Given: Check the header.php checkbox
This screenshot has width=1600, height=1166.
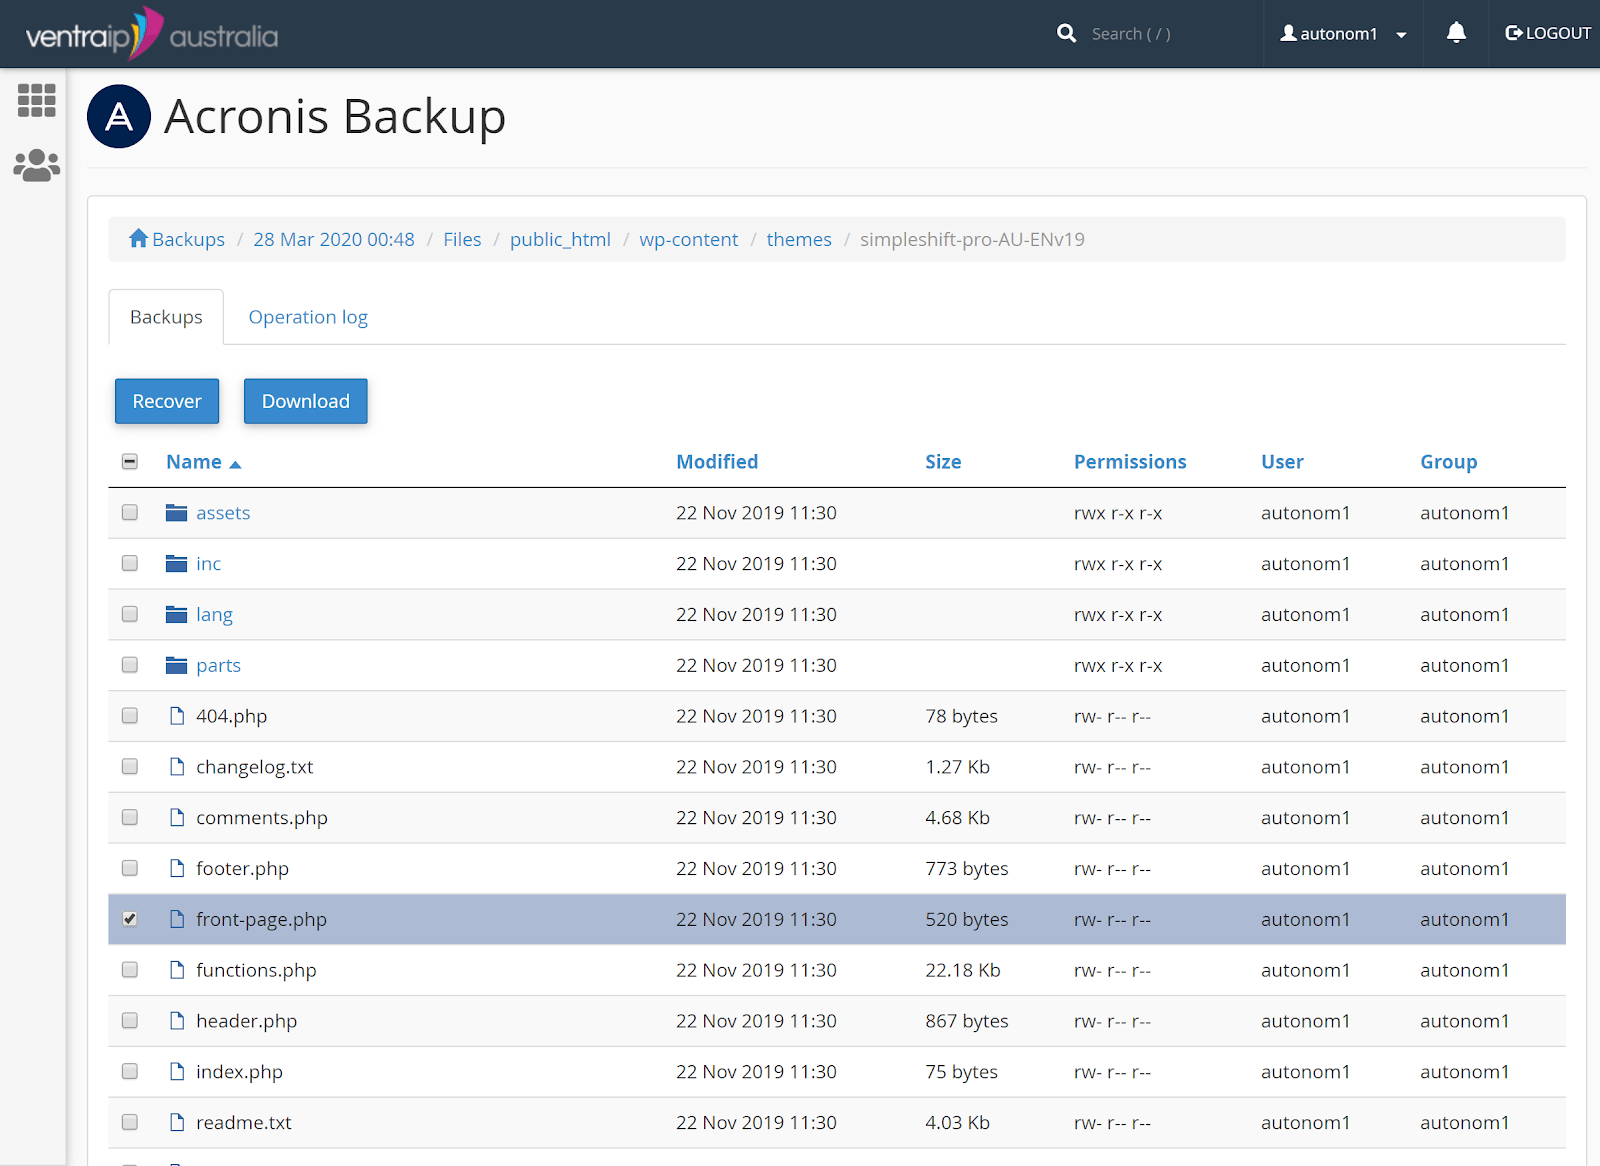Looking at the screenshot, I should (130, 1020).
